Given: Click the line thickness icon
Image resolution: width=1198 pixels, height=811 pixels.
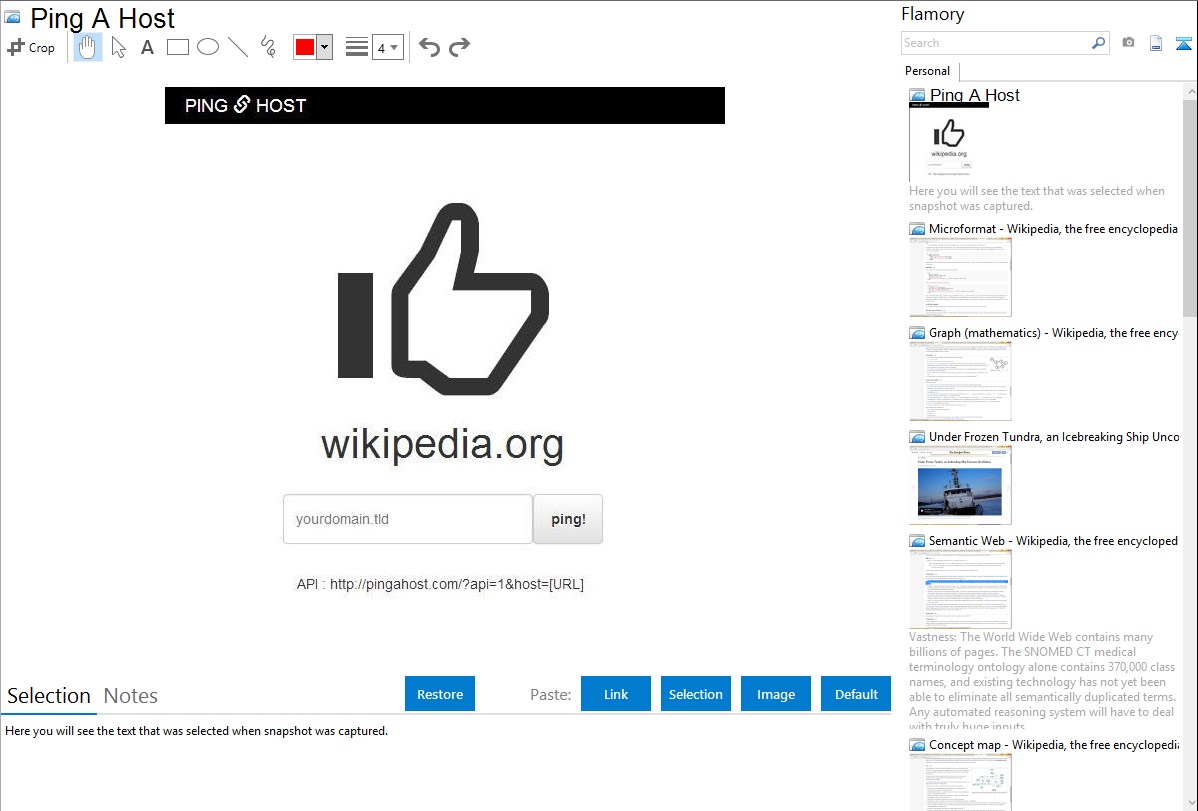Looking at the screenshot, I should coord(357,47).
